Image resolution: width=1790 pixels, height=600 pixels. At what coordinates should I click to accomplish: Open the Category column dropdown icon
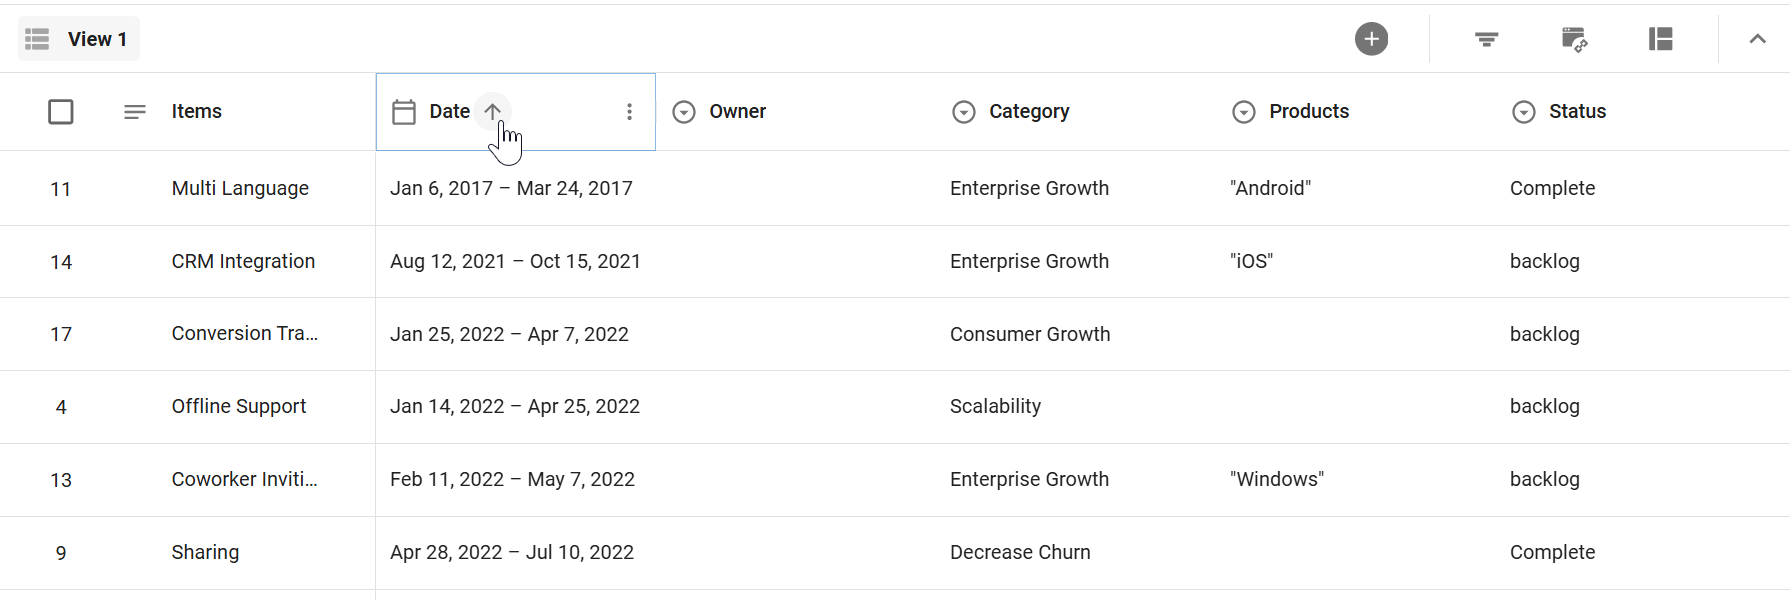point(964,112)
